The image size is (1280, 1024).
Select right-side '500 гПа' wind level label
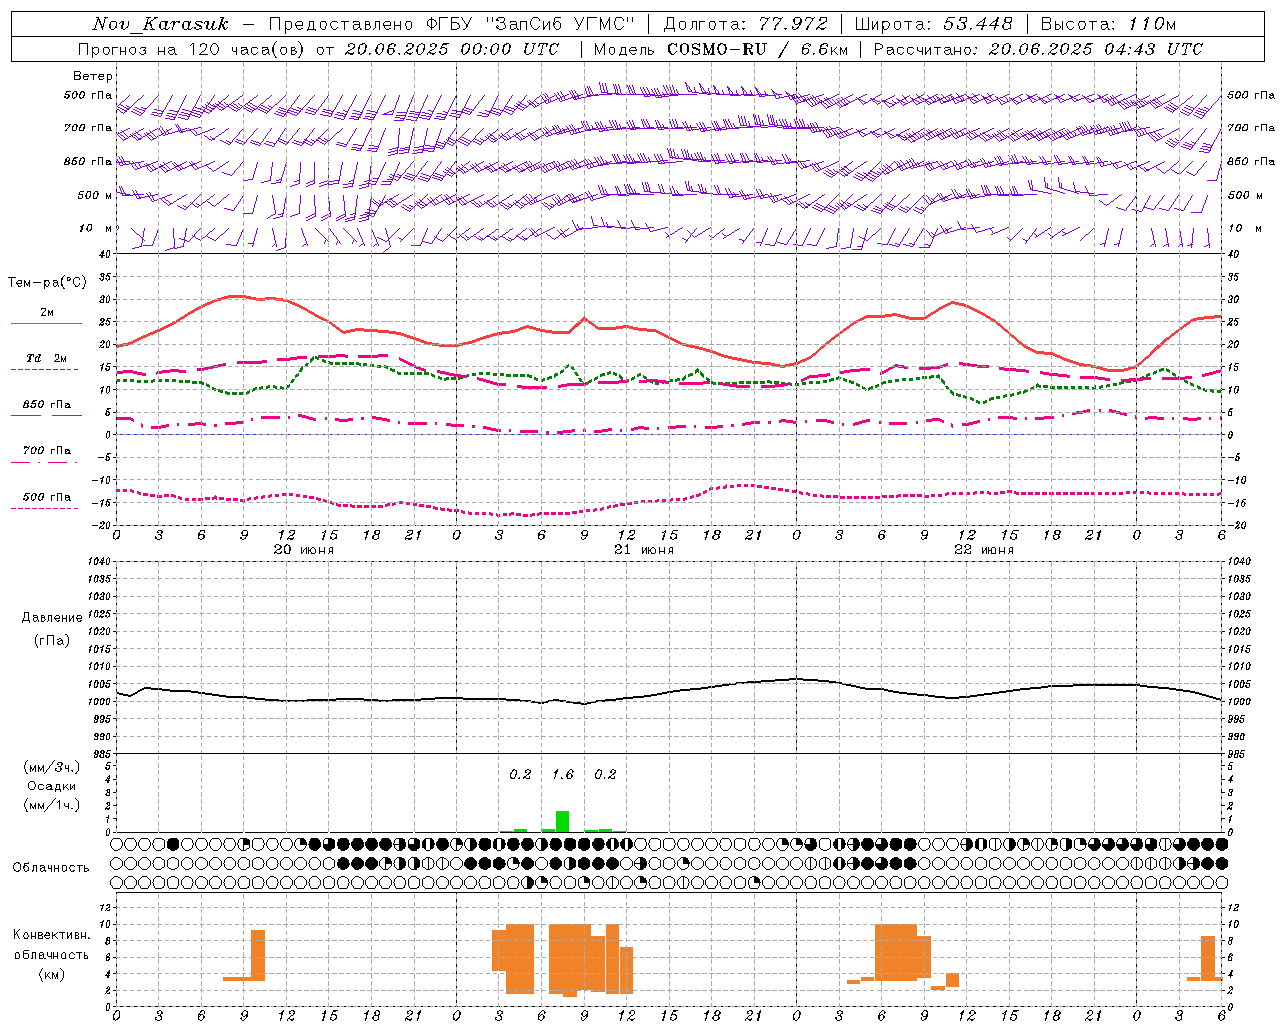[1251, 95]
